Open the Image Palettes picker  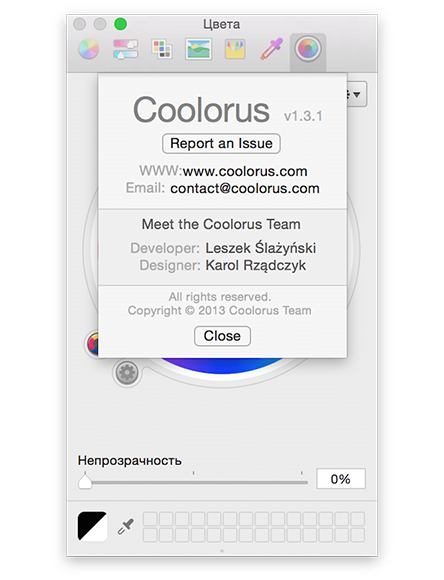[x=199, y=49]
